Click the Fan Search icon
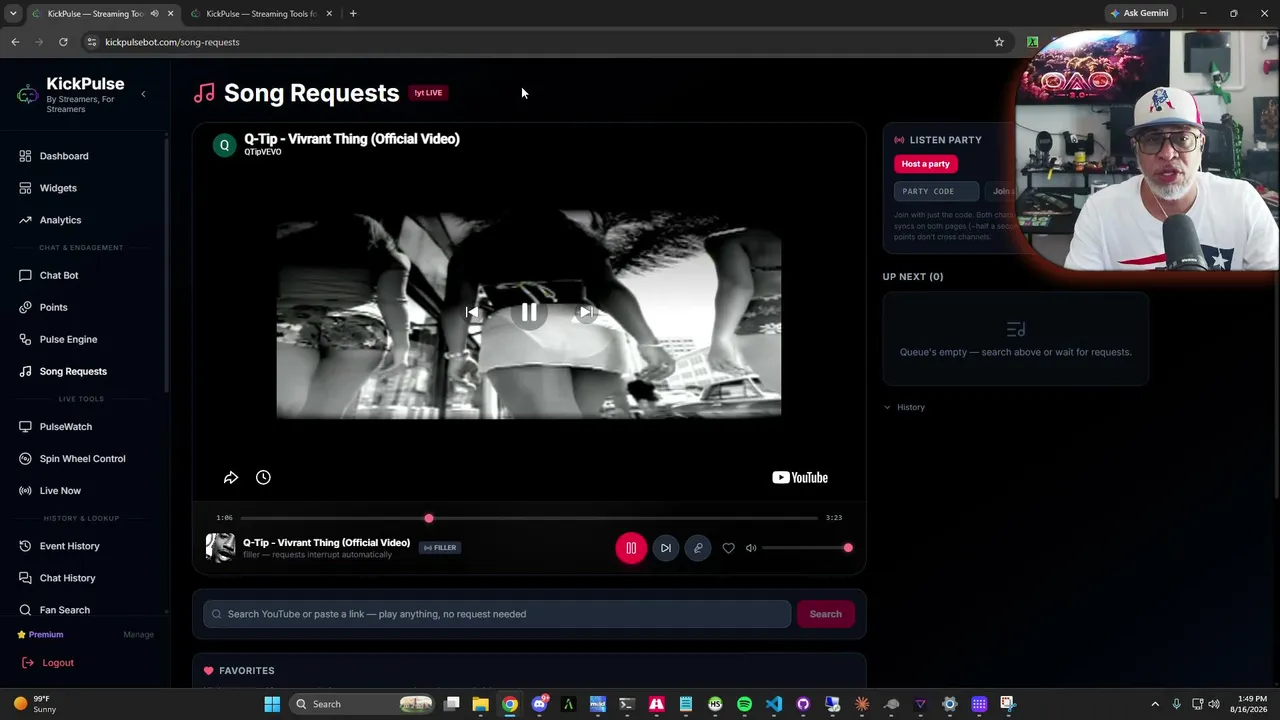The height and width of the screenshot is (720, 1280). pos(25,610)
